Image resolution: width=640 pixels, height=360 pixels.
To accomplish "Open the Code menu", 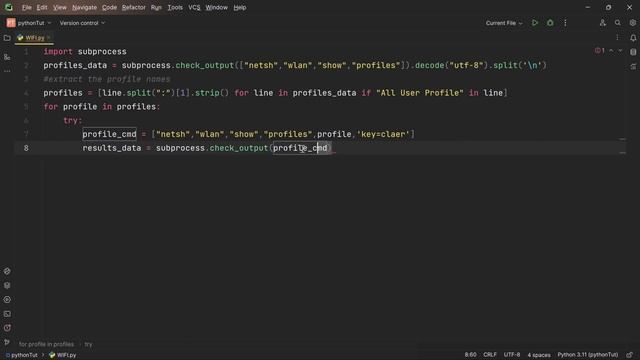I will tap(109, 7).
